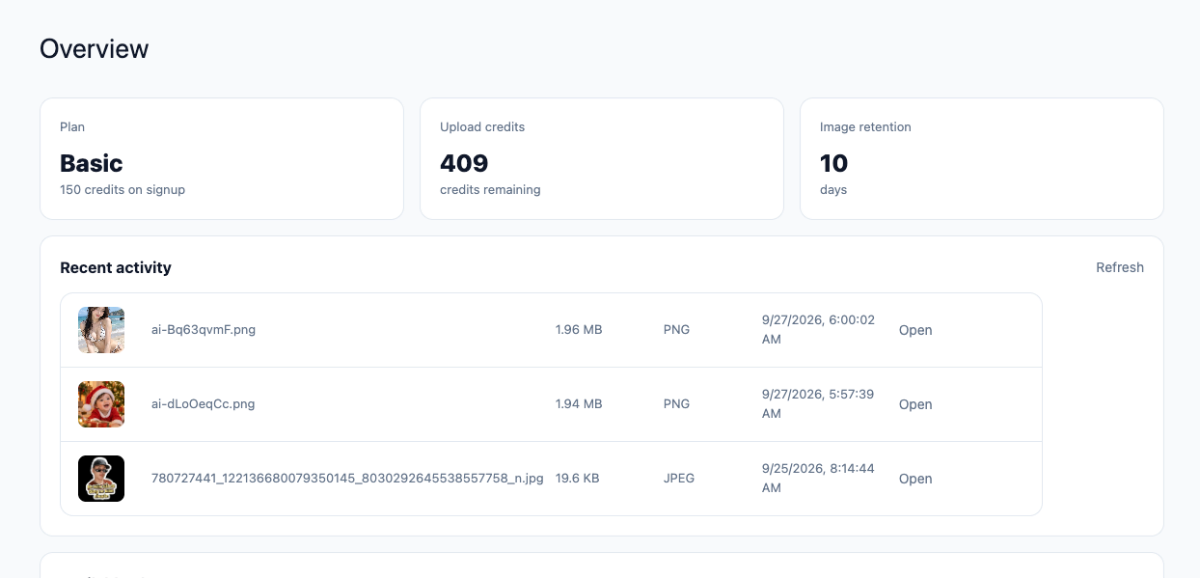Select filename ai-Bq63qvmF.png
This screenshot has width=1200, height=578.
(x=203, y=329)
